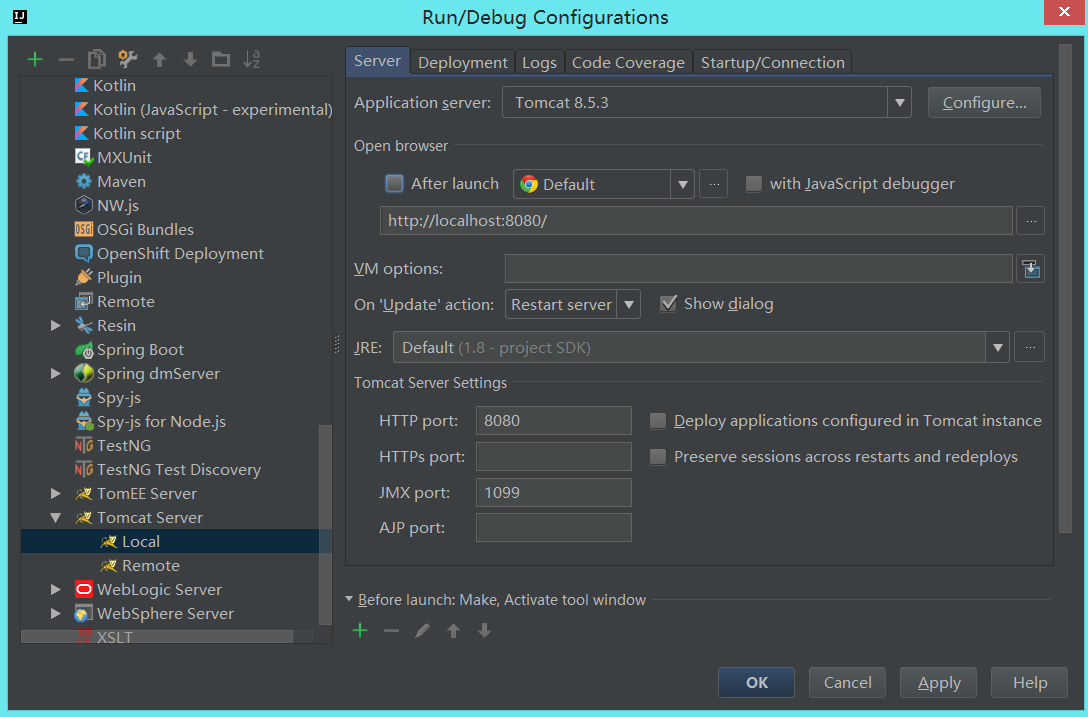Add new configuration with green plus
Image resolution: width=1088 pixels, height=717 pixels.
(x=35, y=60)
